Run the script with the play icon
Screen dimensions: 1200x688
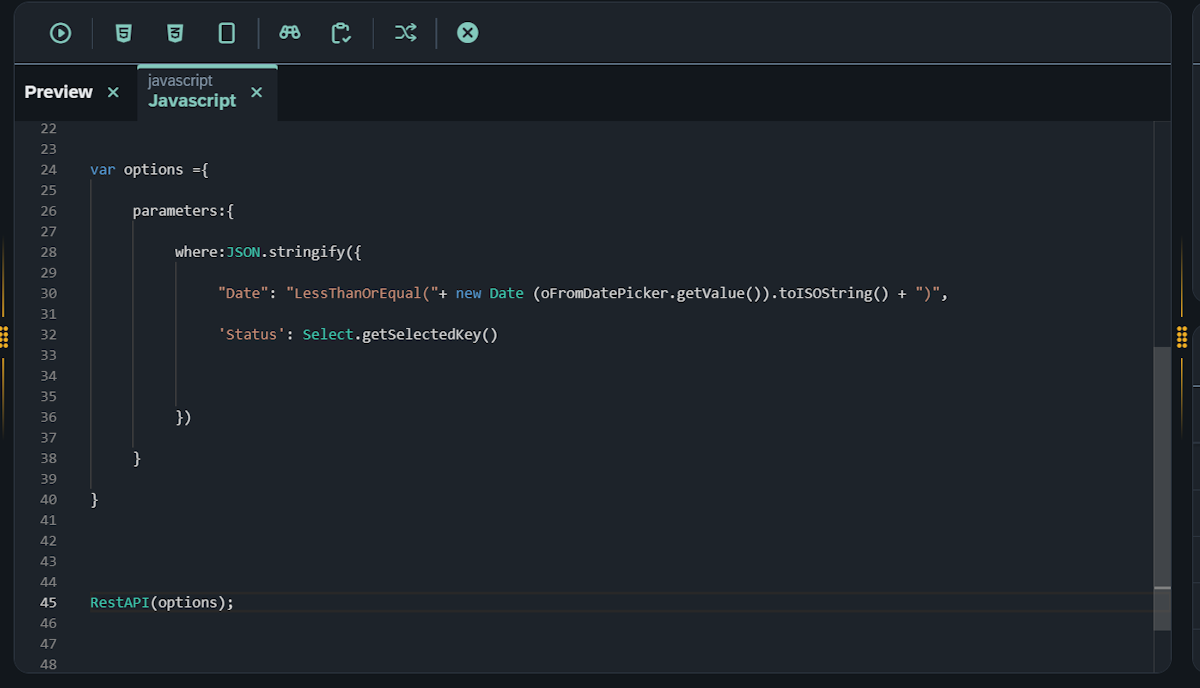(61, 33)
